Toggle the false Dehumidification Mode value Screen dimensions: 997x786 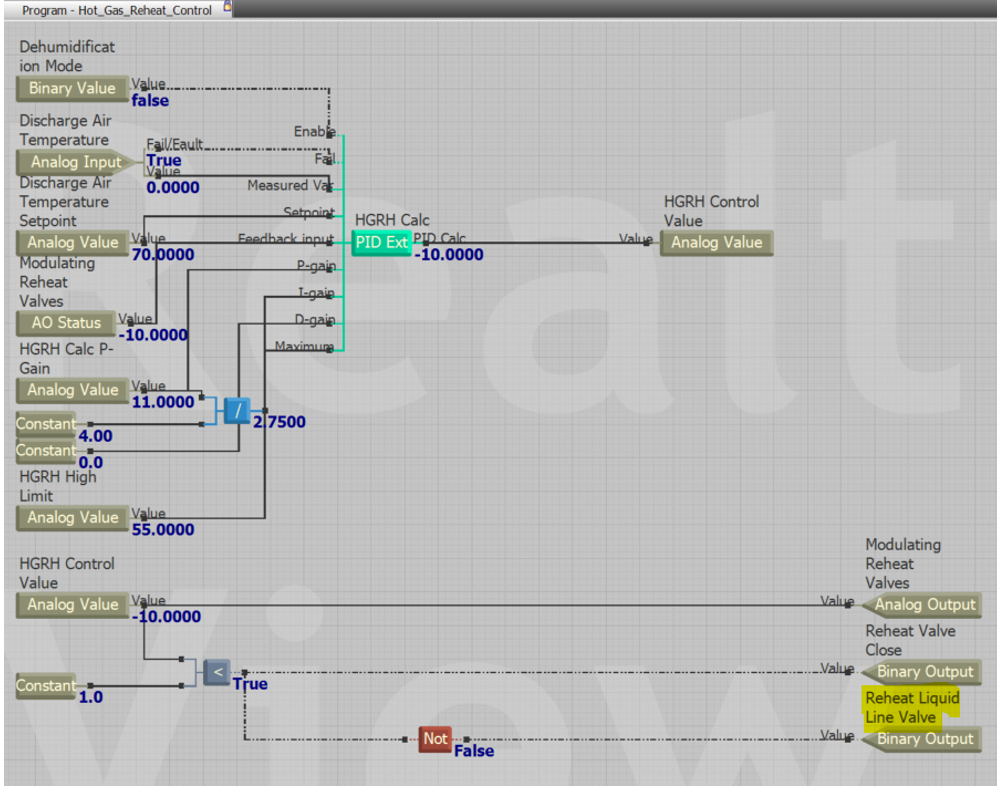point(150,100)
